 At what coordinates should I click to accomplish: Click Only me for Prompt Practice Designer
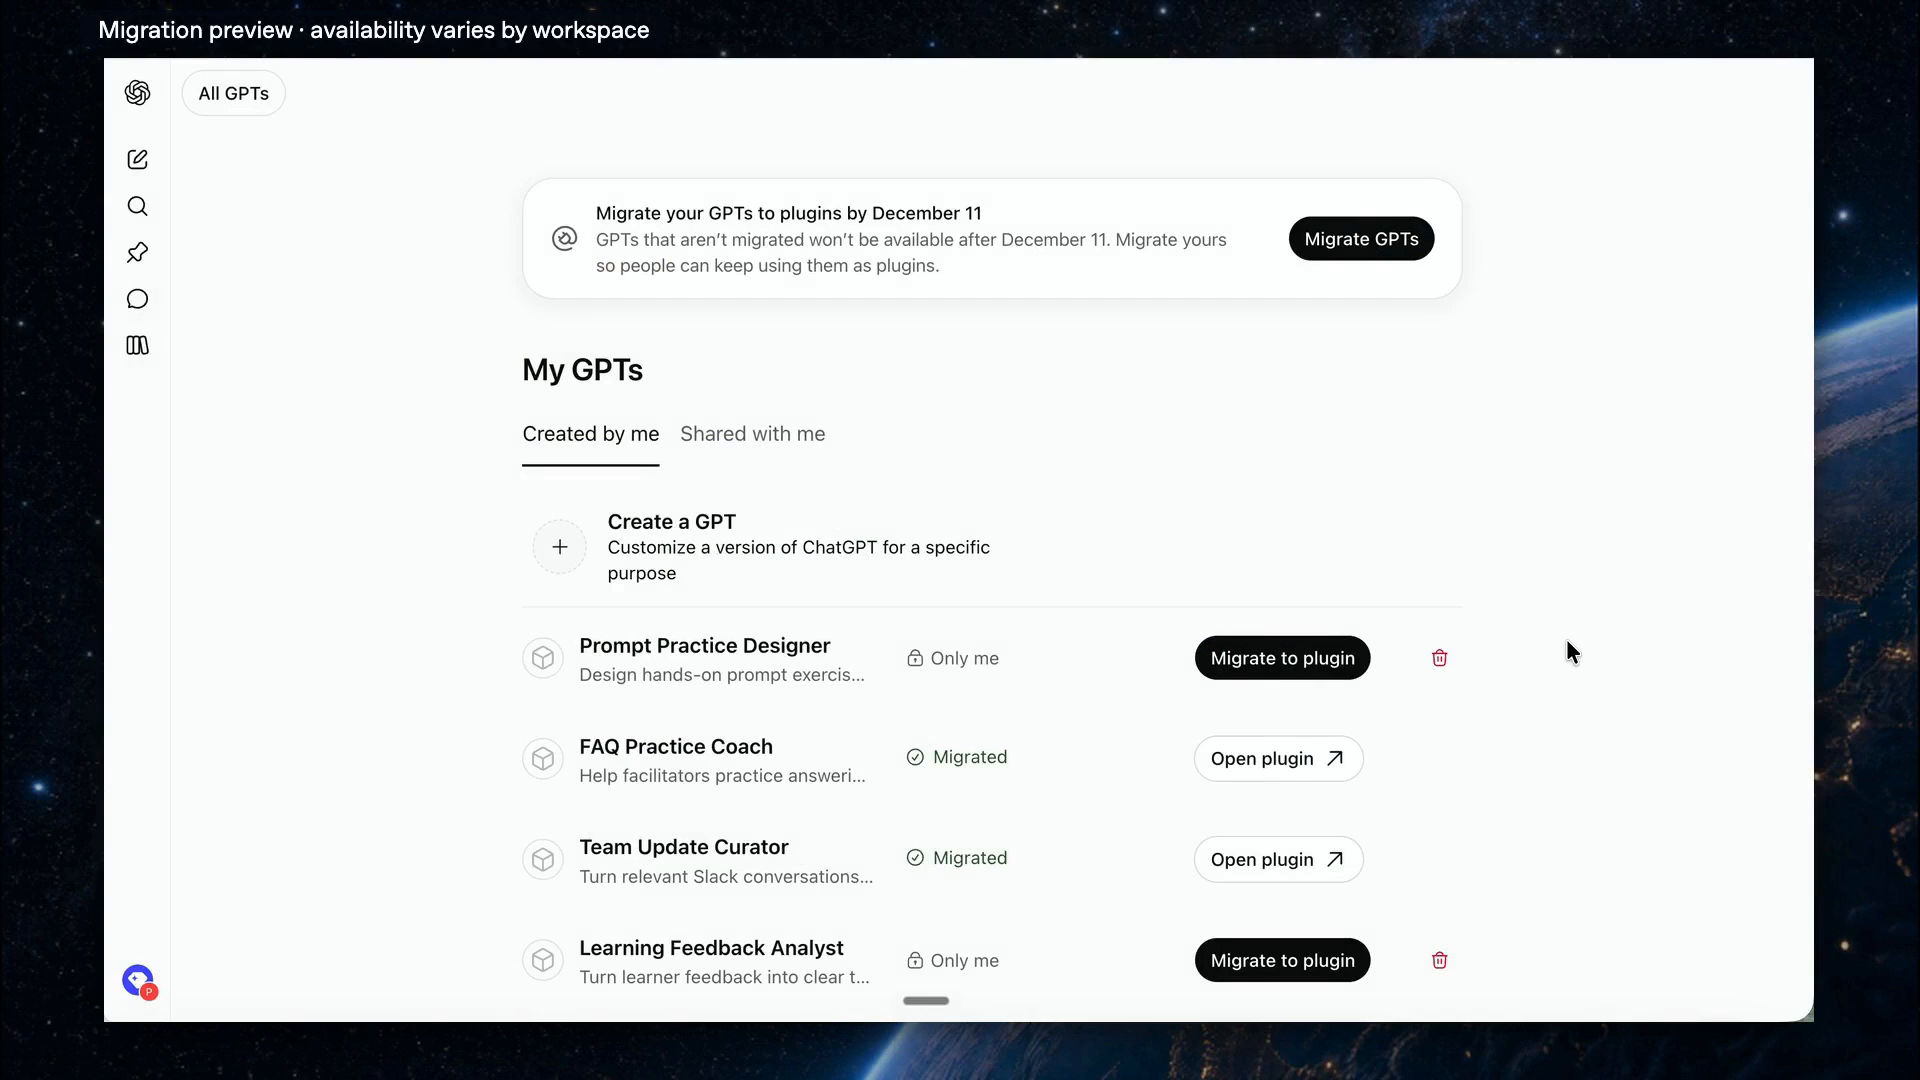(x=953, y=658)
